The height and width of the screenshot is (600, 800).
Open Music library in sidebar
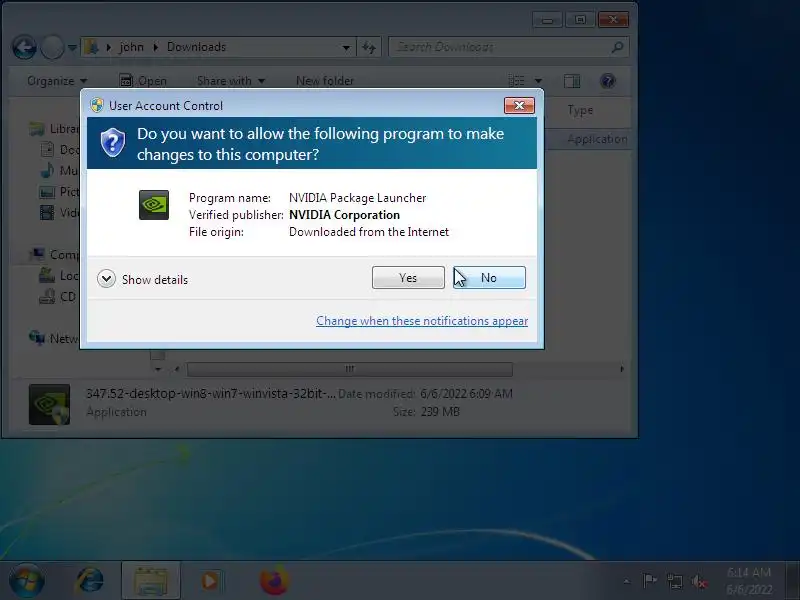click(60, 170)
